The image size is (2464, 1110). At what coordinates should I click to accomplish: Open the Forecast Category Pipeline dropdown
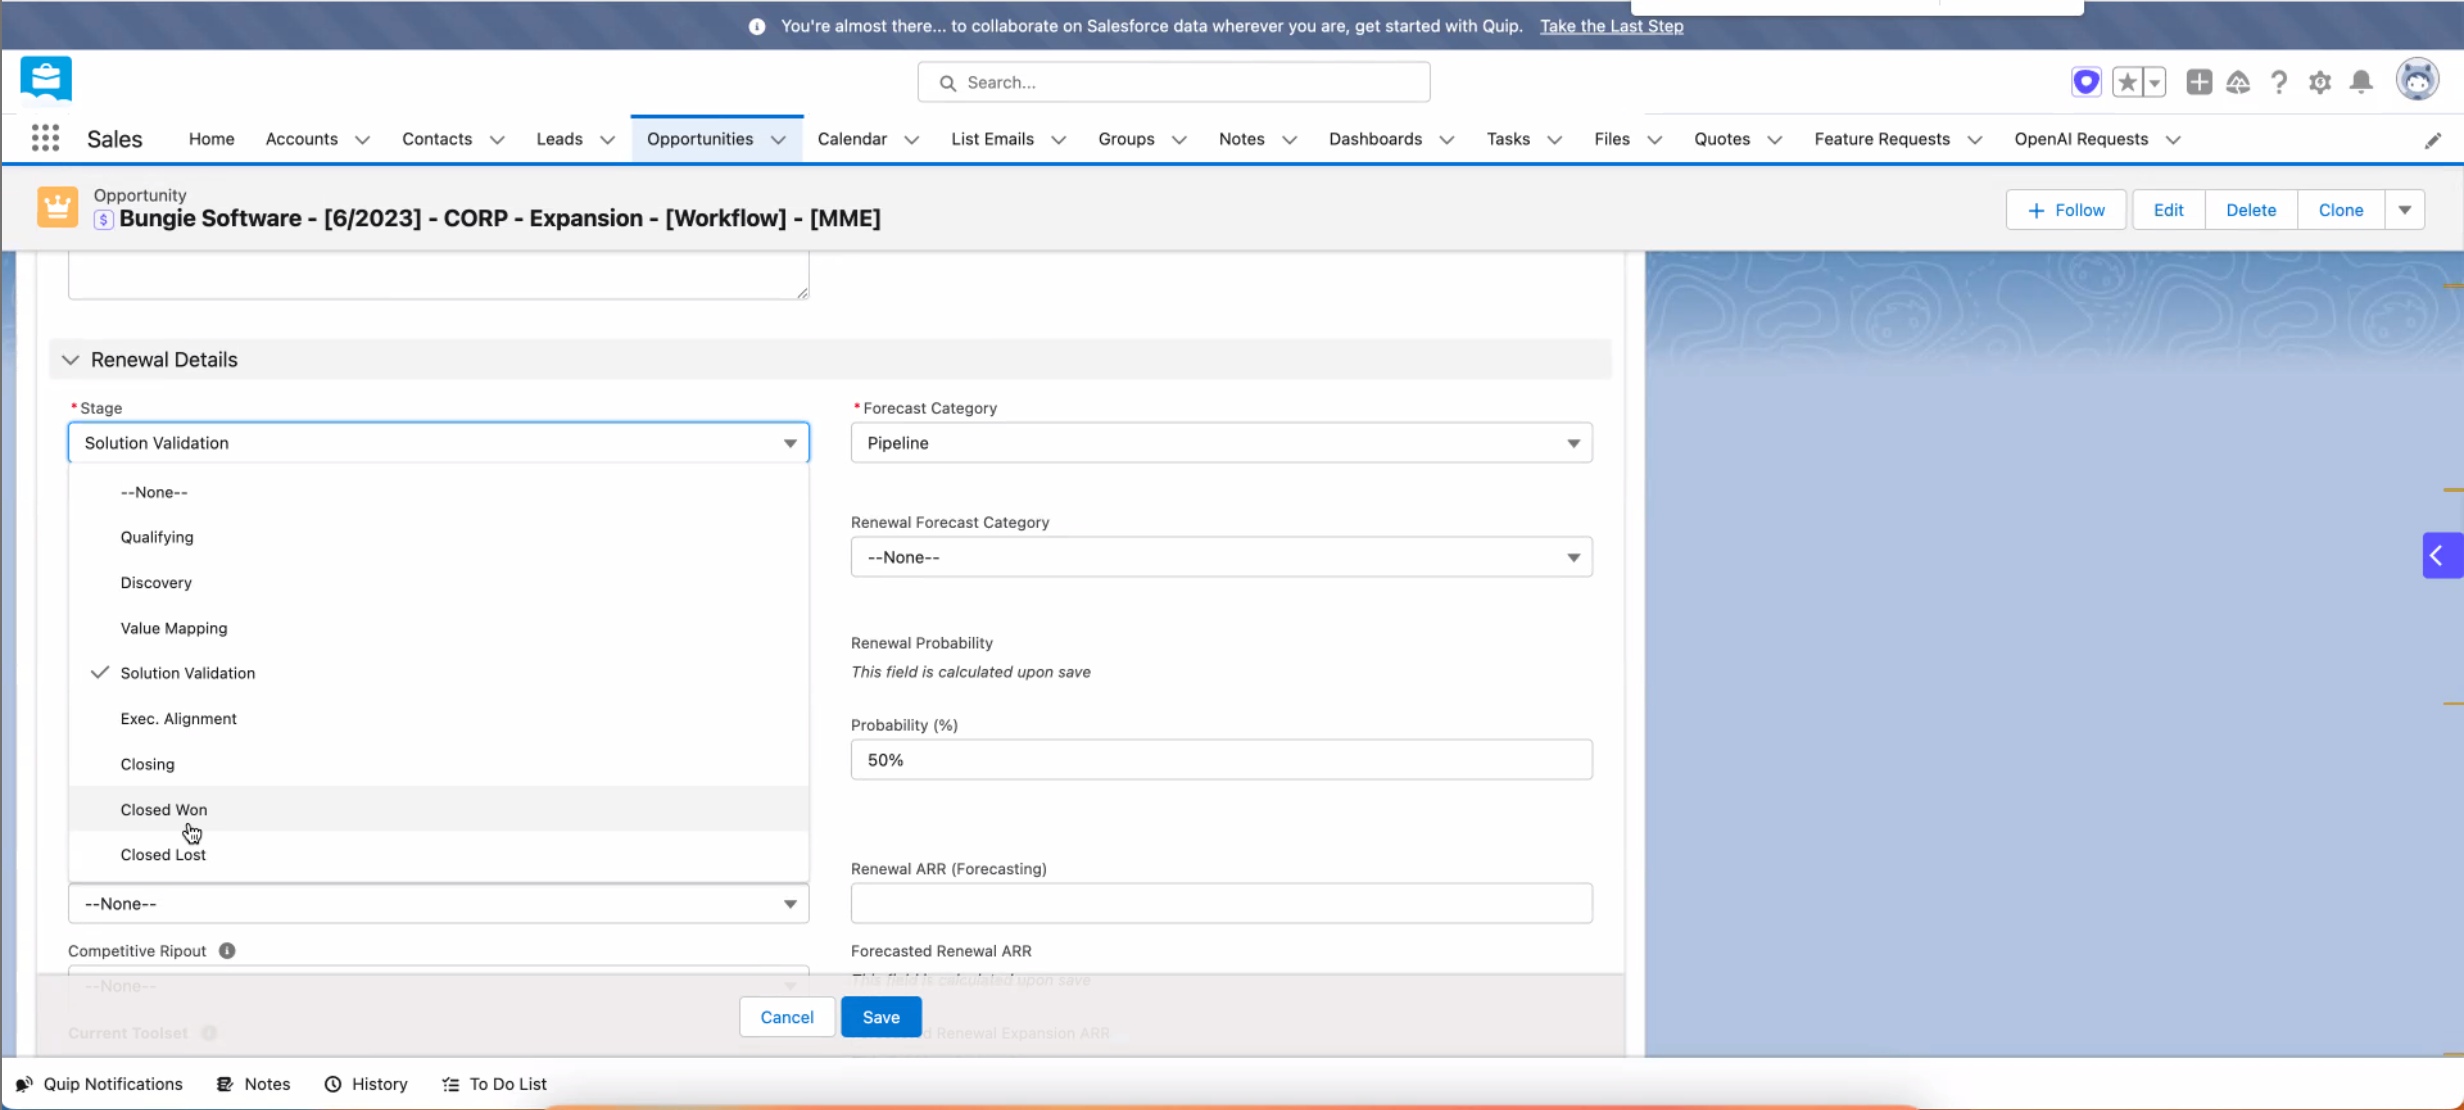click(x=1220, y=443)
